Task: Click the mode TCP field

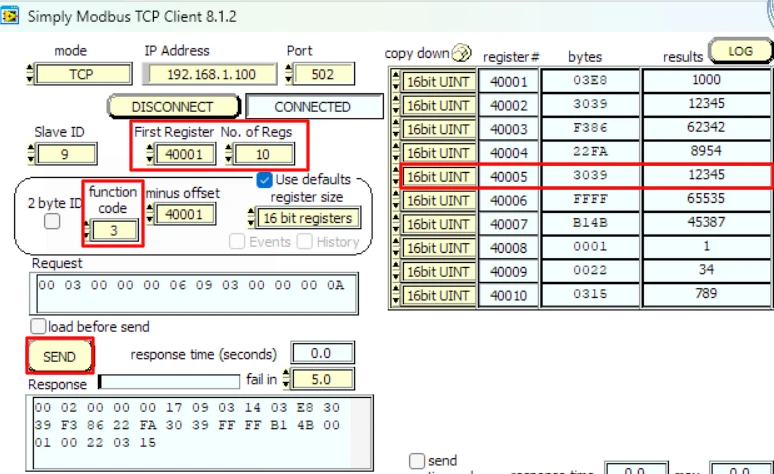Action: [x=82, y=74]
